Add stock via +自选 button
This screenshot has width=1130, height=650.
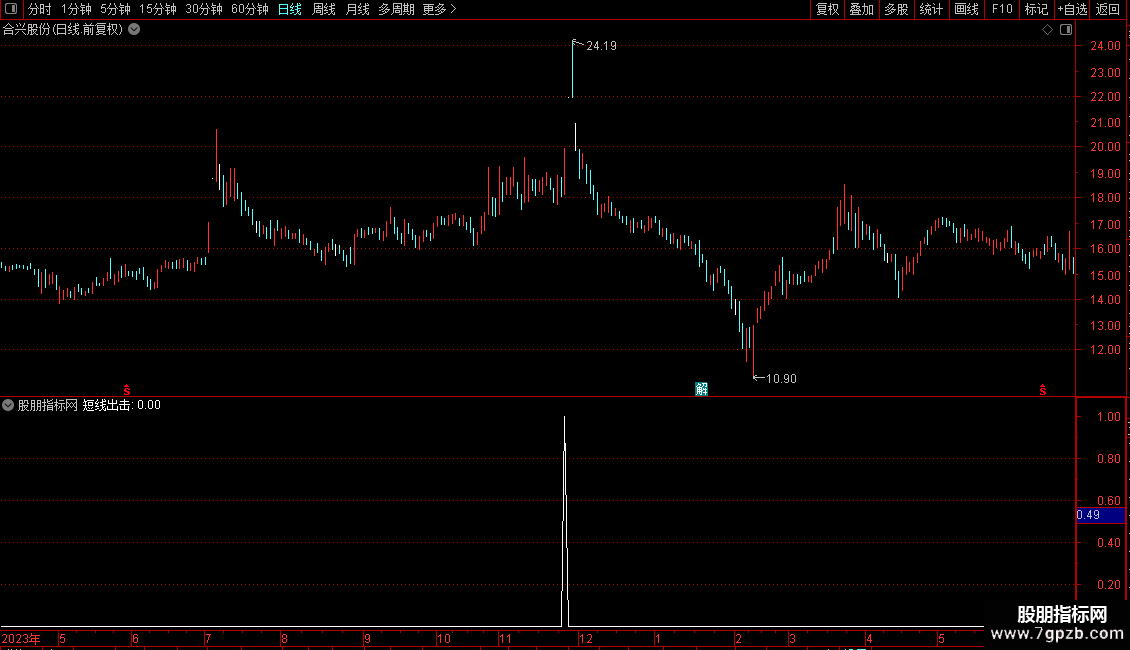pos(1072,9)
